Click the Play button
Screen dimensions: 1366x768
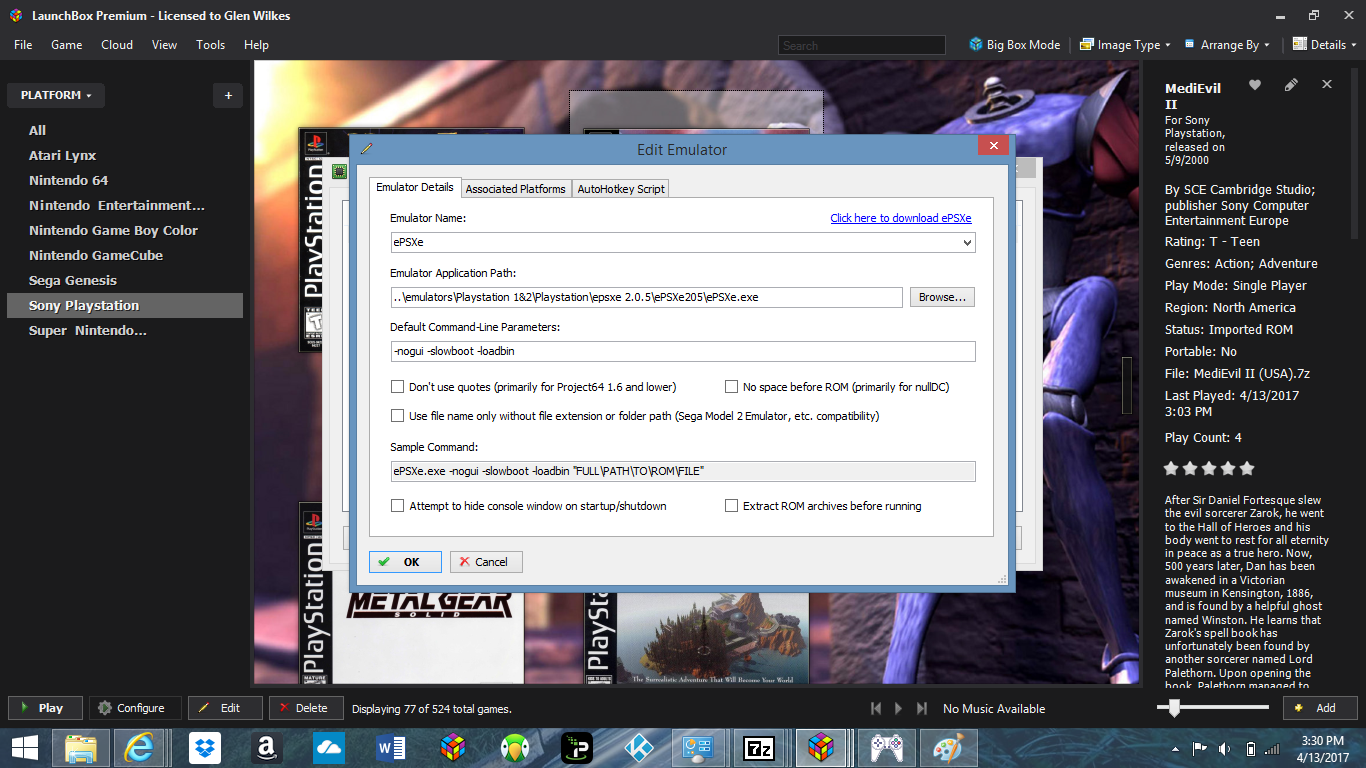(45, 708)
